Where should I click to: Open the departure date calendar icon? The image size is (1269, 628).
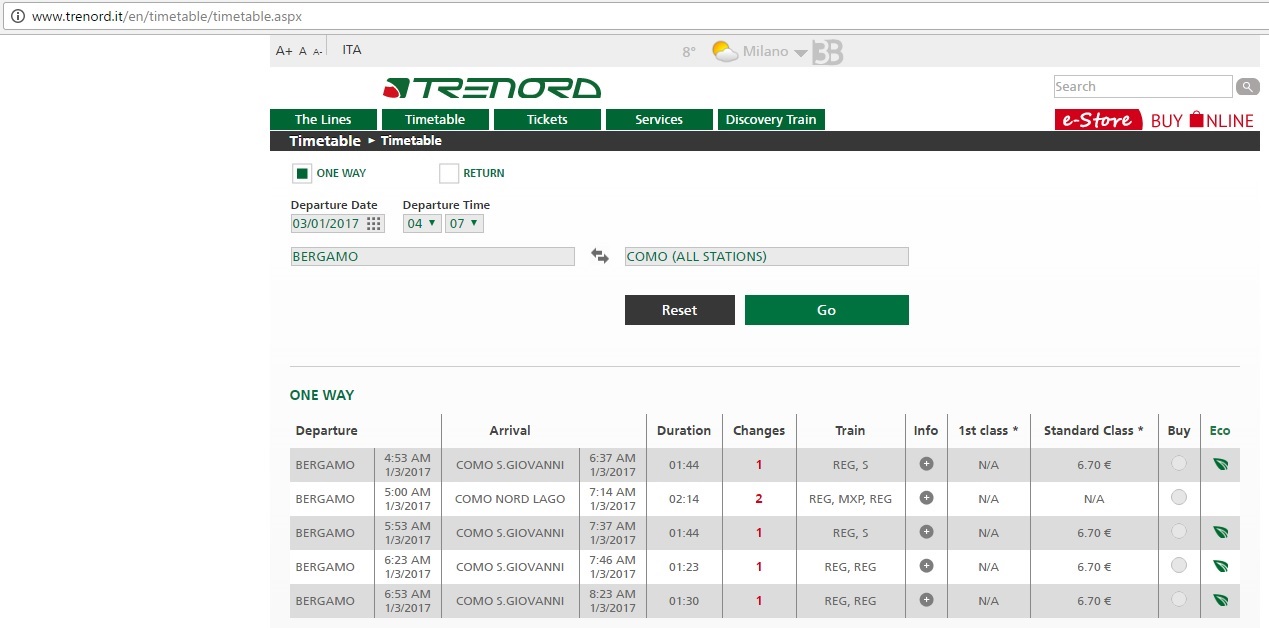click(x=374, y=224)
